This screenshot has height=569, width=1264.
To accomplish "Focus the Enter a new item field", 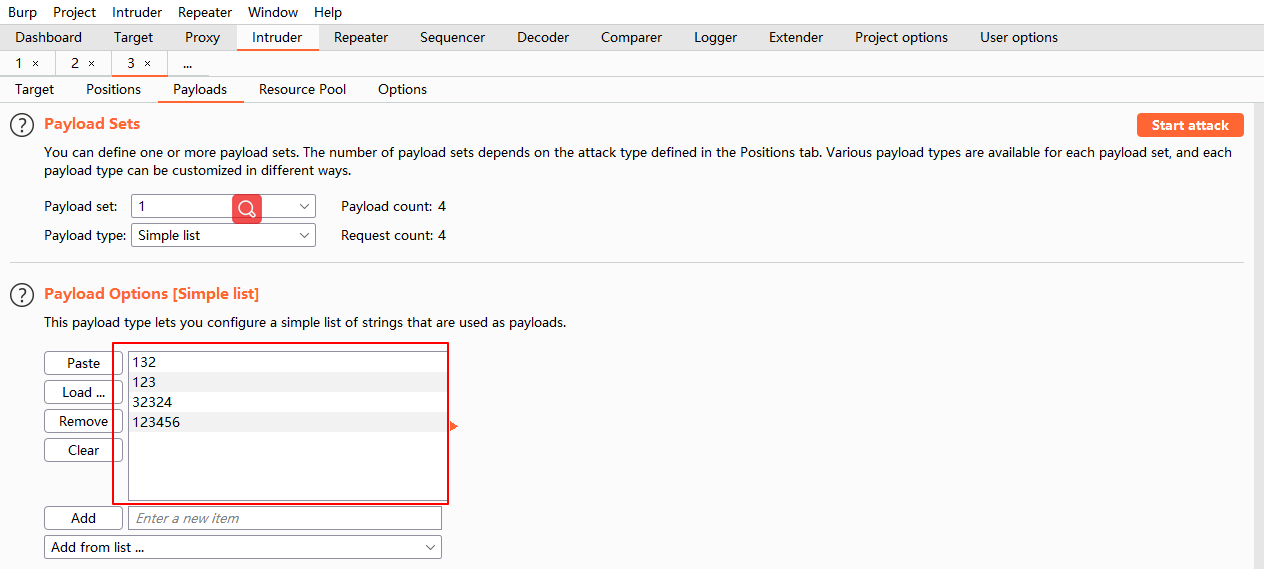I will point(285,518).
